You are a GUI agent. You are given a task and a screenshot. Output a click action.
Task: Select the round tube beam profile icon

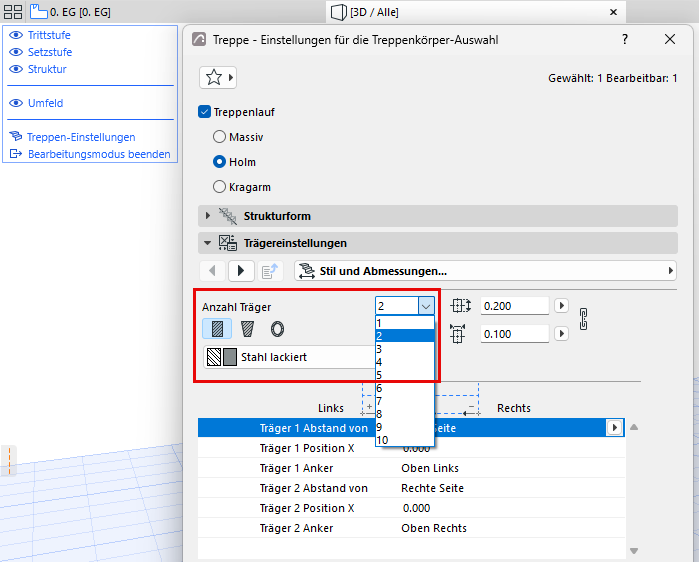tap(277, 329)
